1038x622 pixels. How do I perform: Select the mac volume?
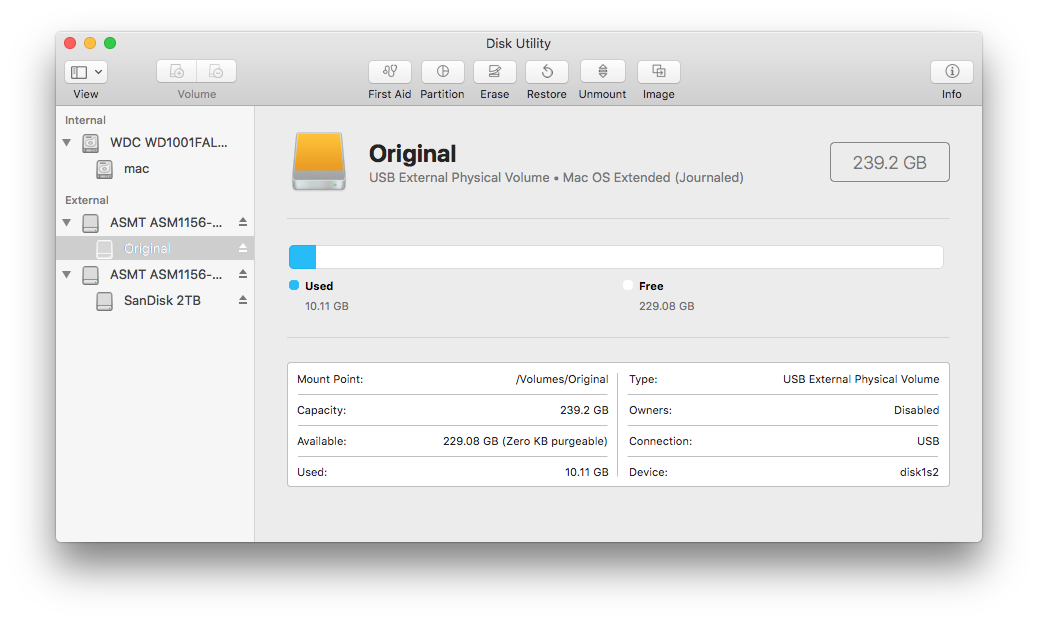(155, 169)
